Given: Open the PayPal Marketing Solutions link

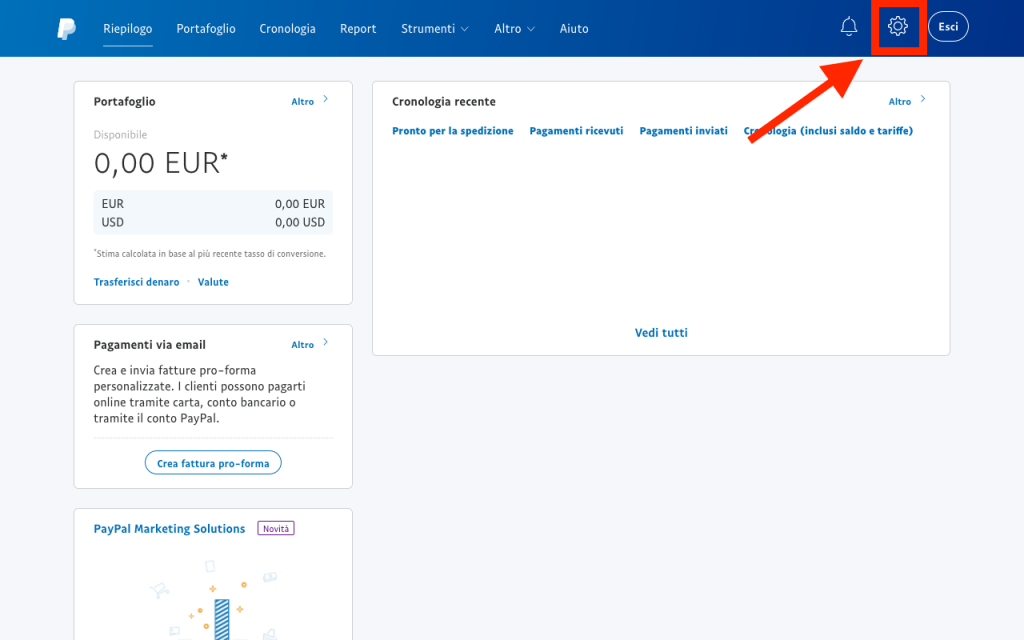Looking at the screenshot, I should pyautogui.click(x=169, y=528).
